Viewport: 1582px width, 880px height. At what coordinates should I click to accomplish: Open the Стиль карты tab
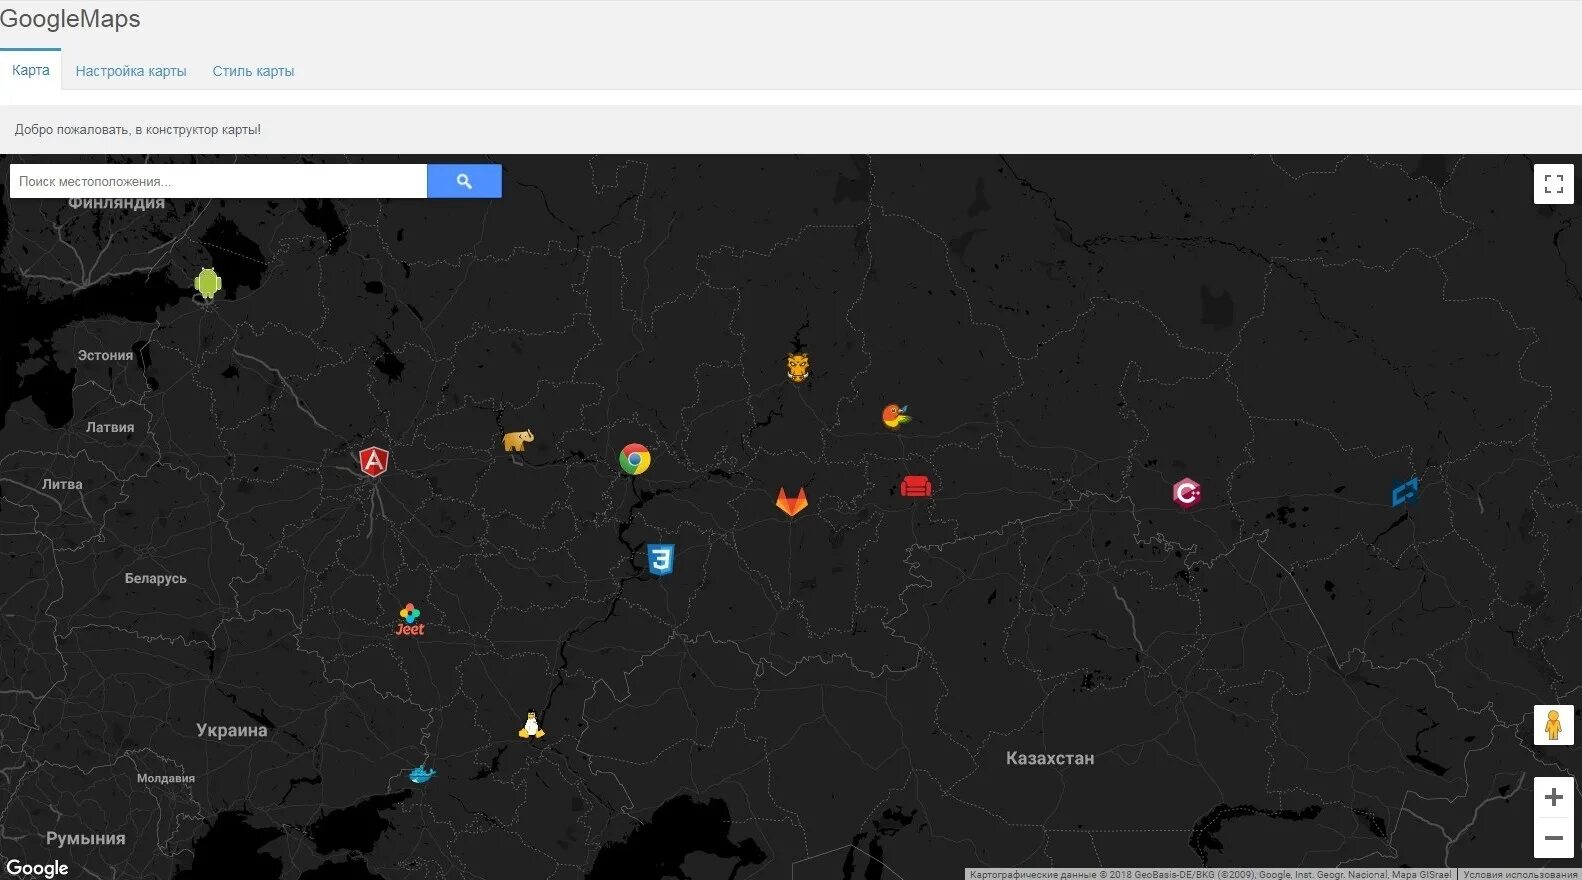tap(253, 71)
